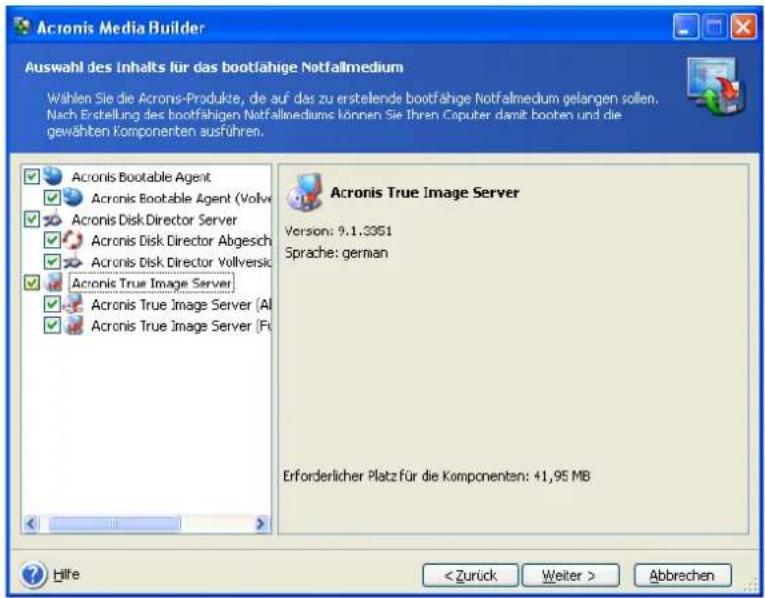This screenshot has height=598, width=765.
Task: Uncheck the Acronis Bootable Agent checkbox
Action: click(x=32, y=176)
